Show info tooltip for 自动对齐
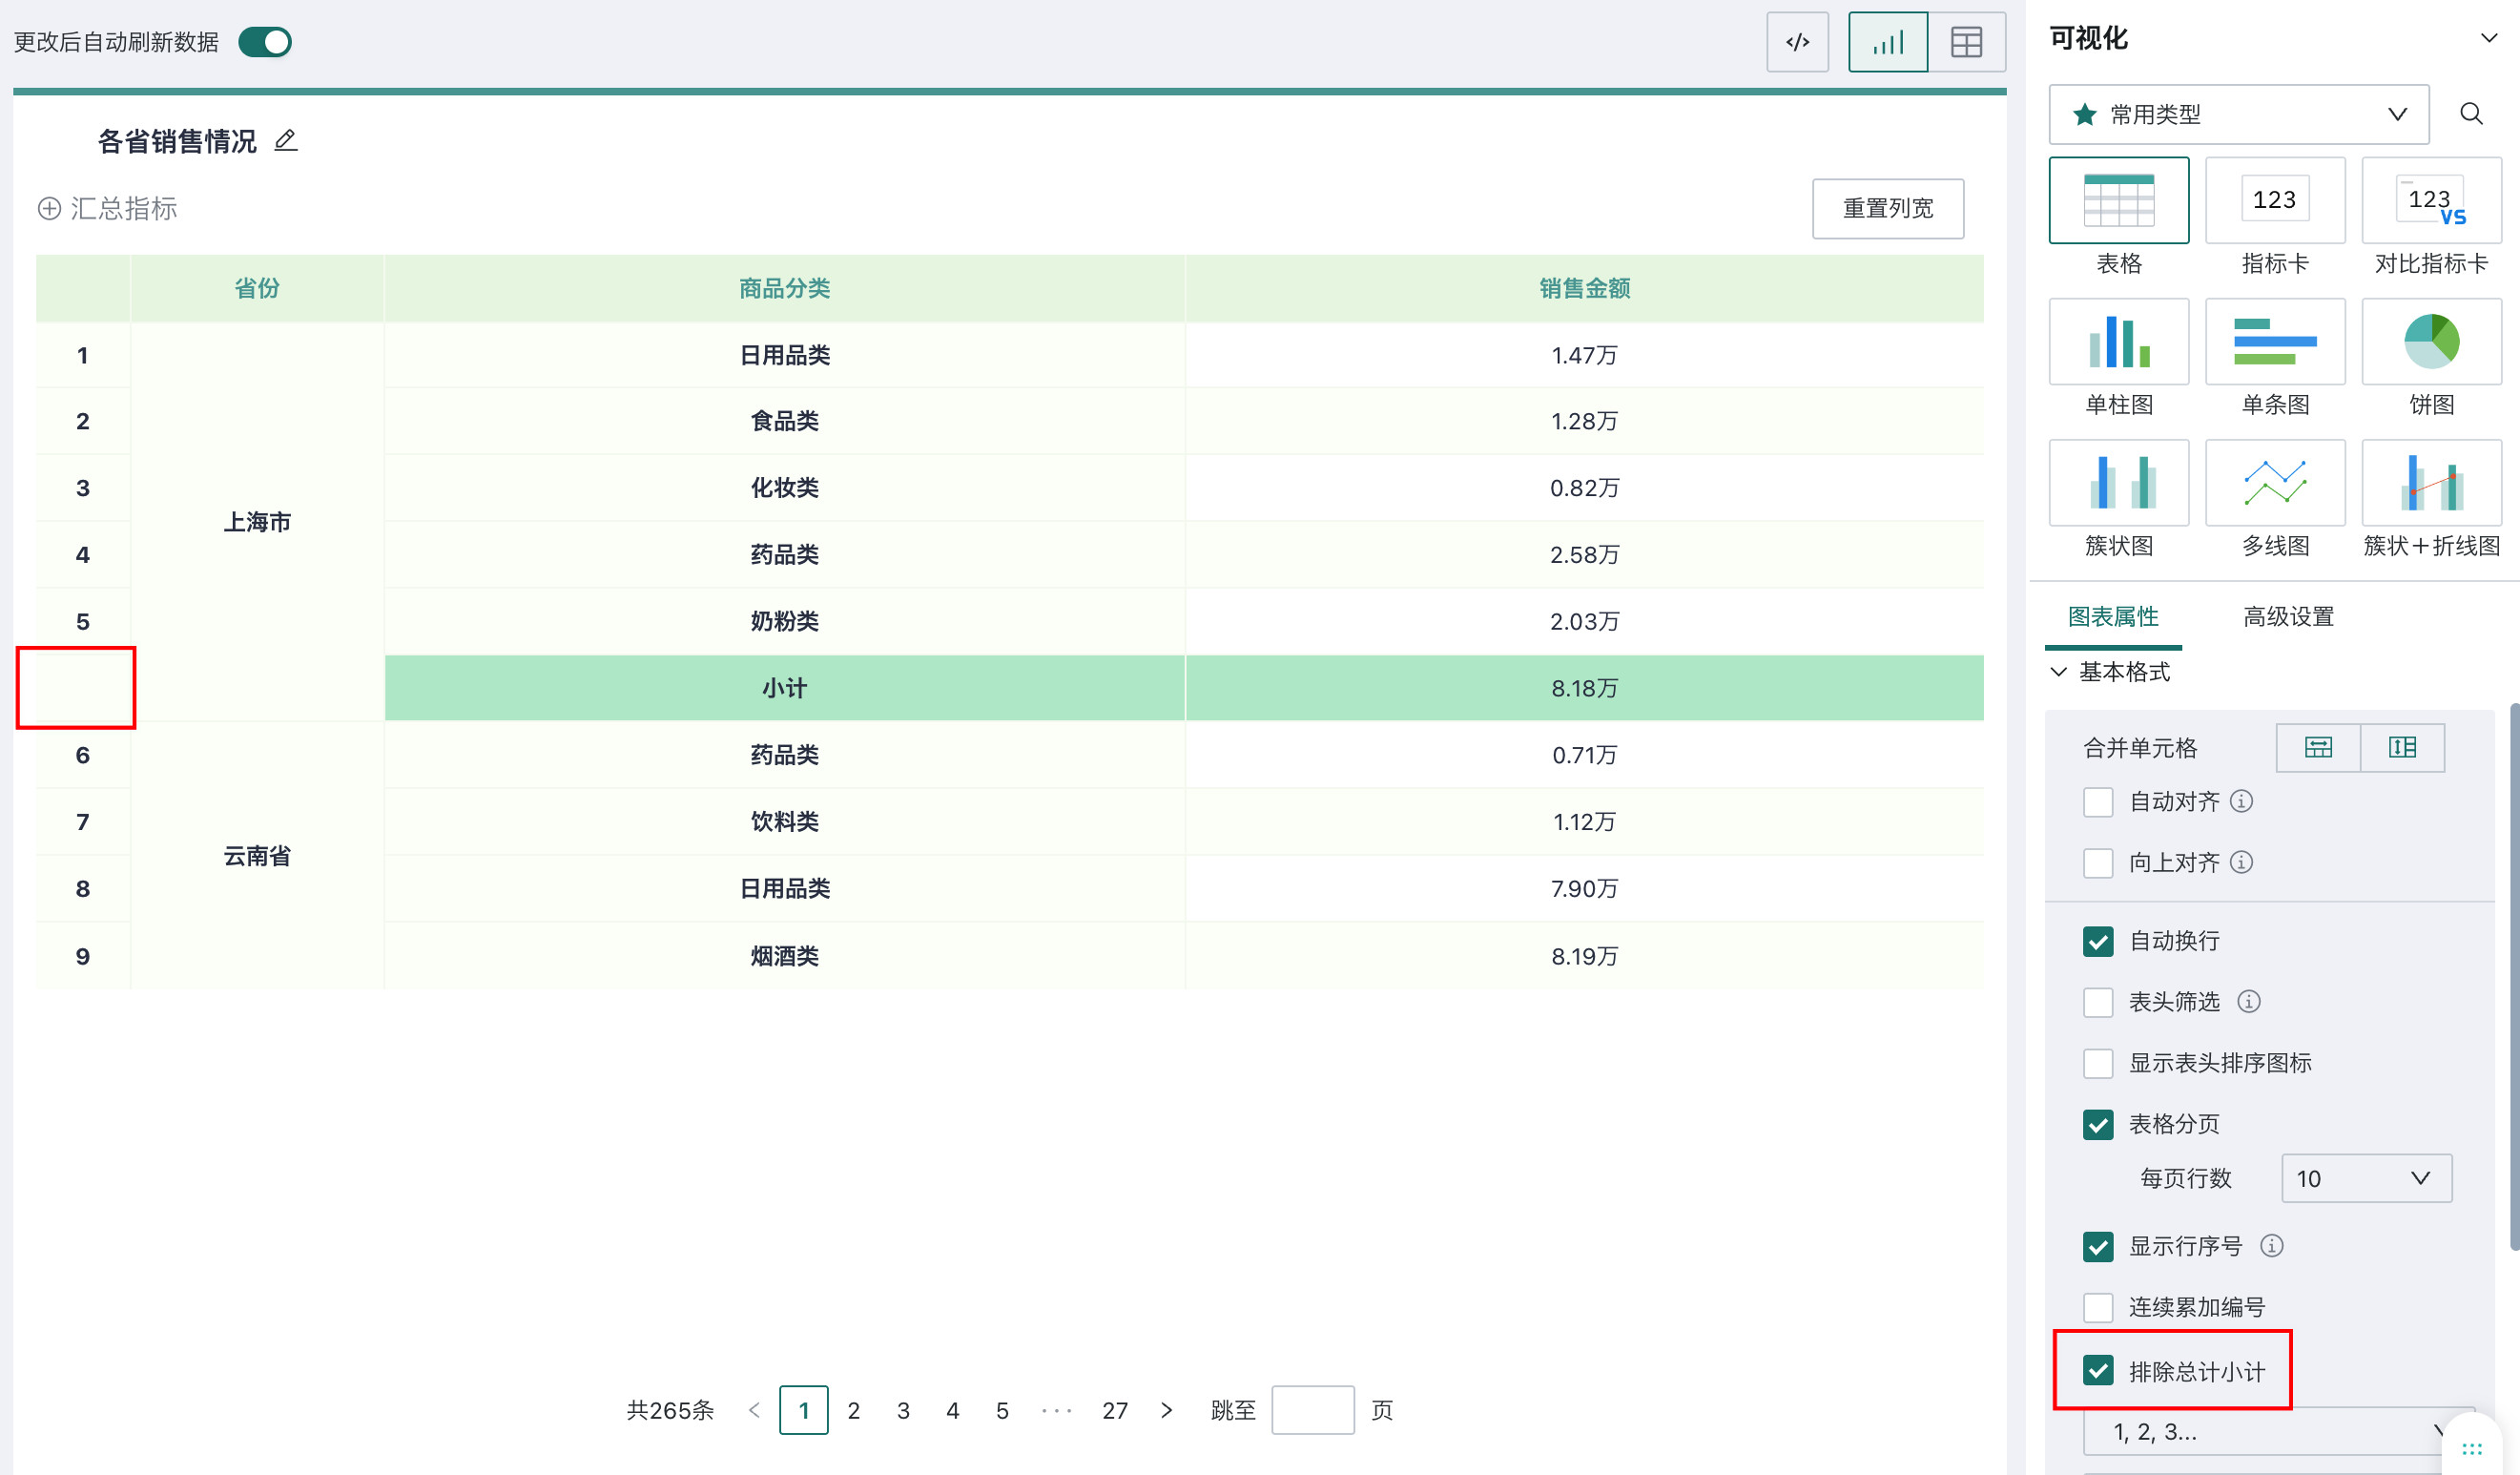Viewport: 2520px width, 1475px height. tap(2241, 801)
